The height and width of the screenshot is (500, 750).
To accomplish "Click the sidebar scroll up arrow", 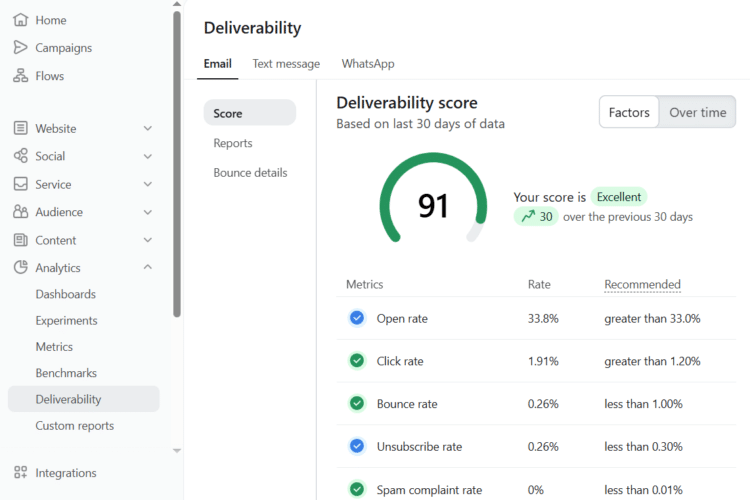I will pos(177,4).
